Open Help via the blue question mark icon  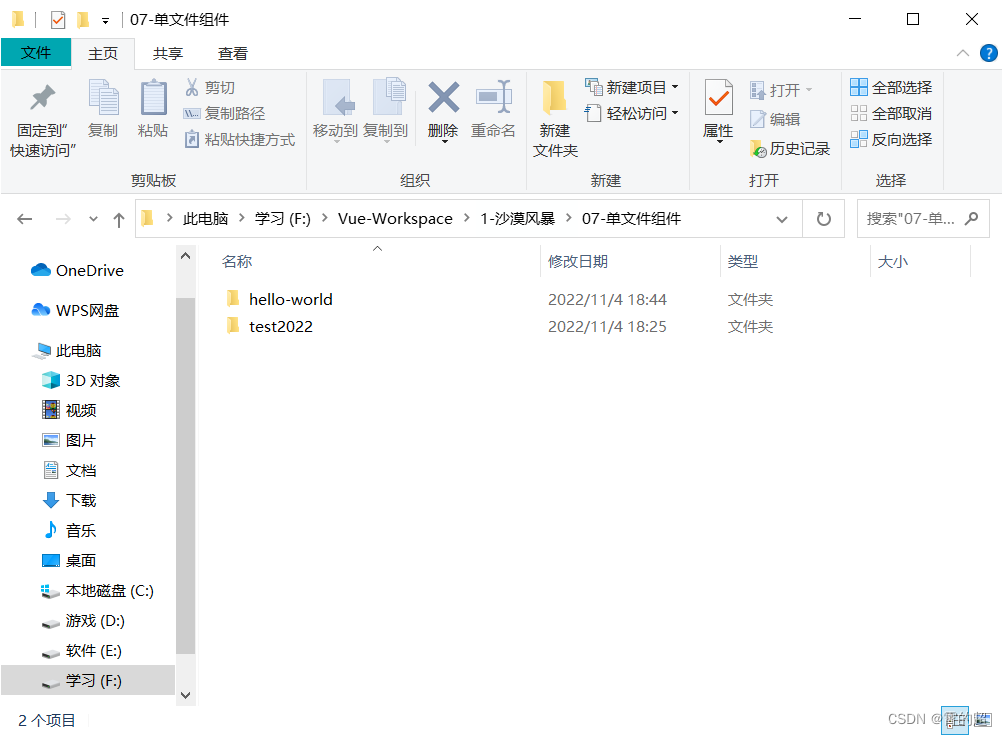(x=990, y=53)
